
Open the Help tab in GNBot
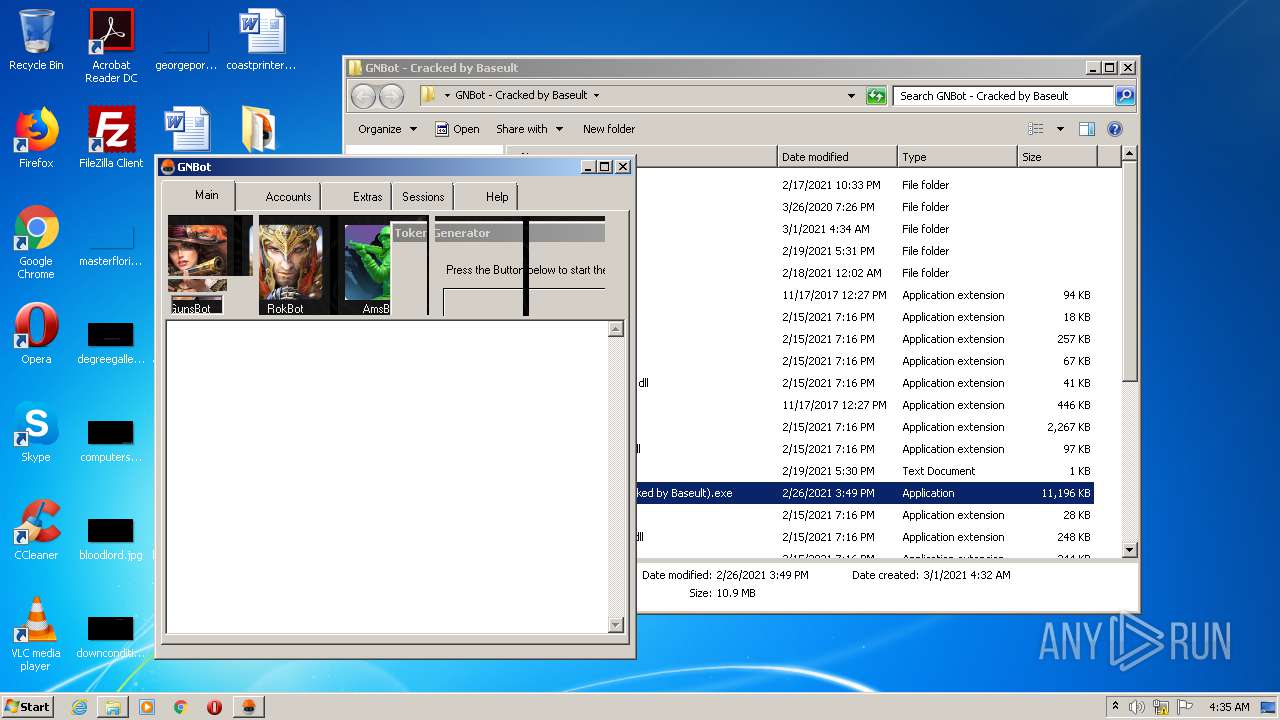coord(497,197)
